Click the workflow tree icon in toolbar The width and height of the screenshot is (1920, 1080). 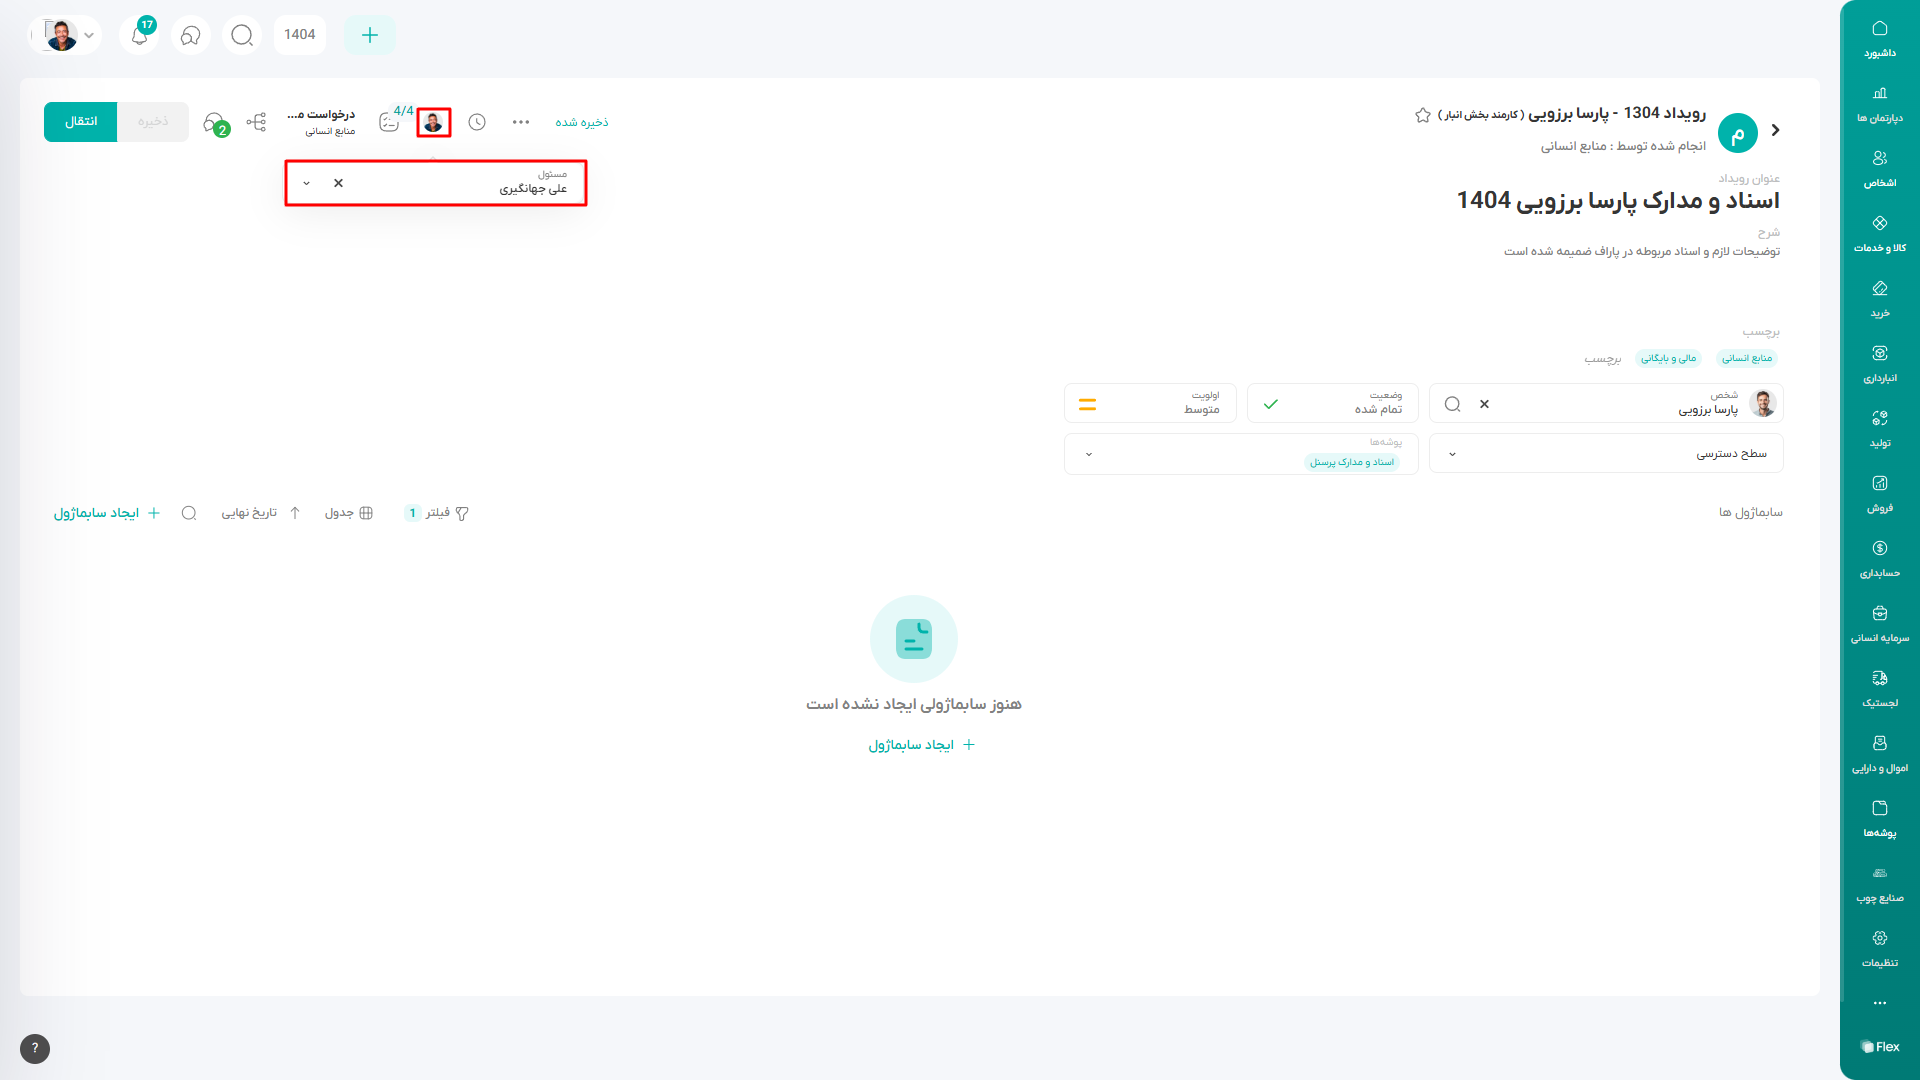256,122
